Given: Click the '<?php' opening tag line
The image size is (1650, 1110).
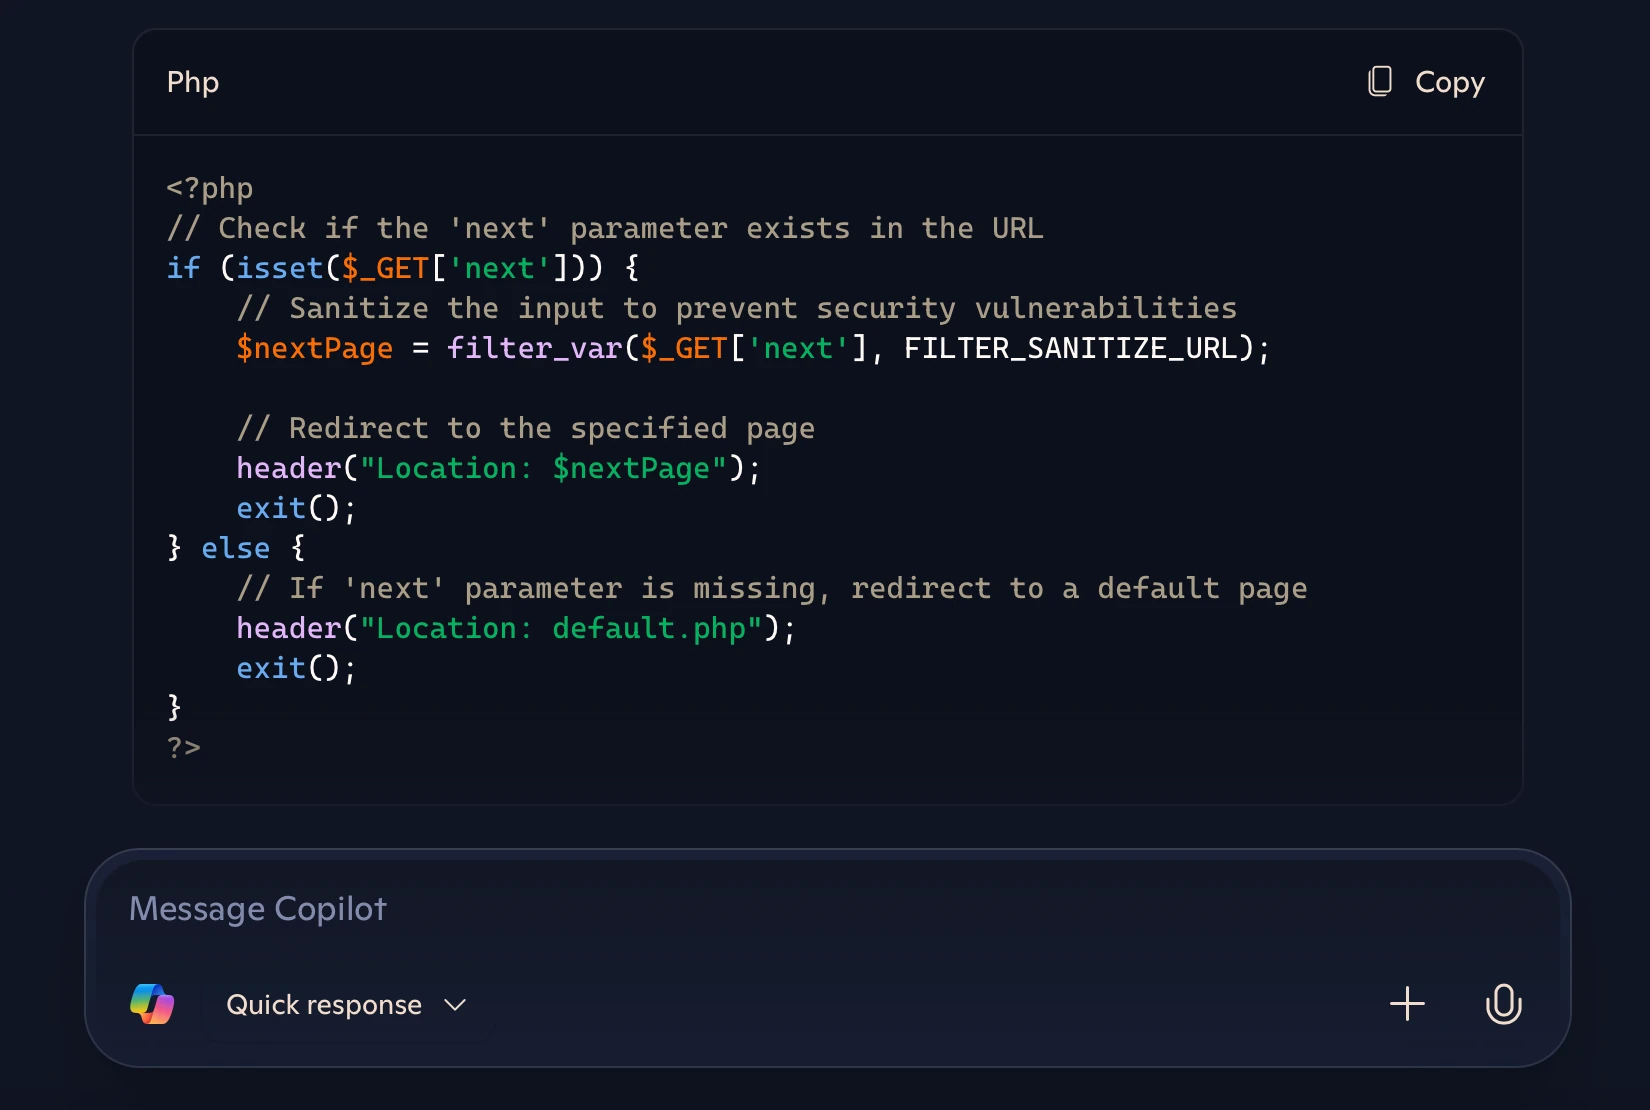Looking at the screenshot, I should 210,188.
